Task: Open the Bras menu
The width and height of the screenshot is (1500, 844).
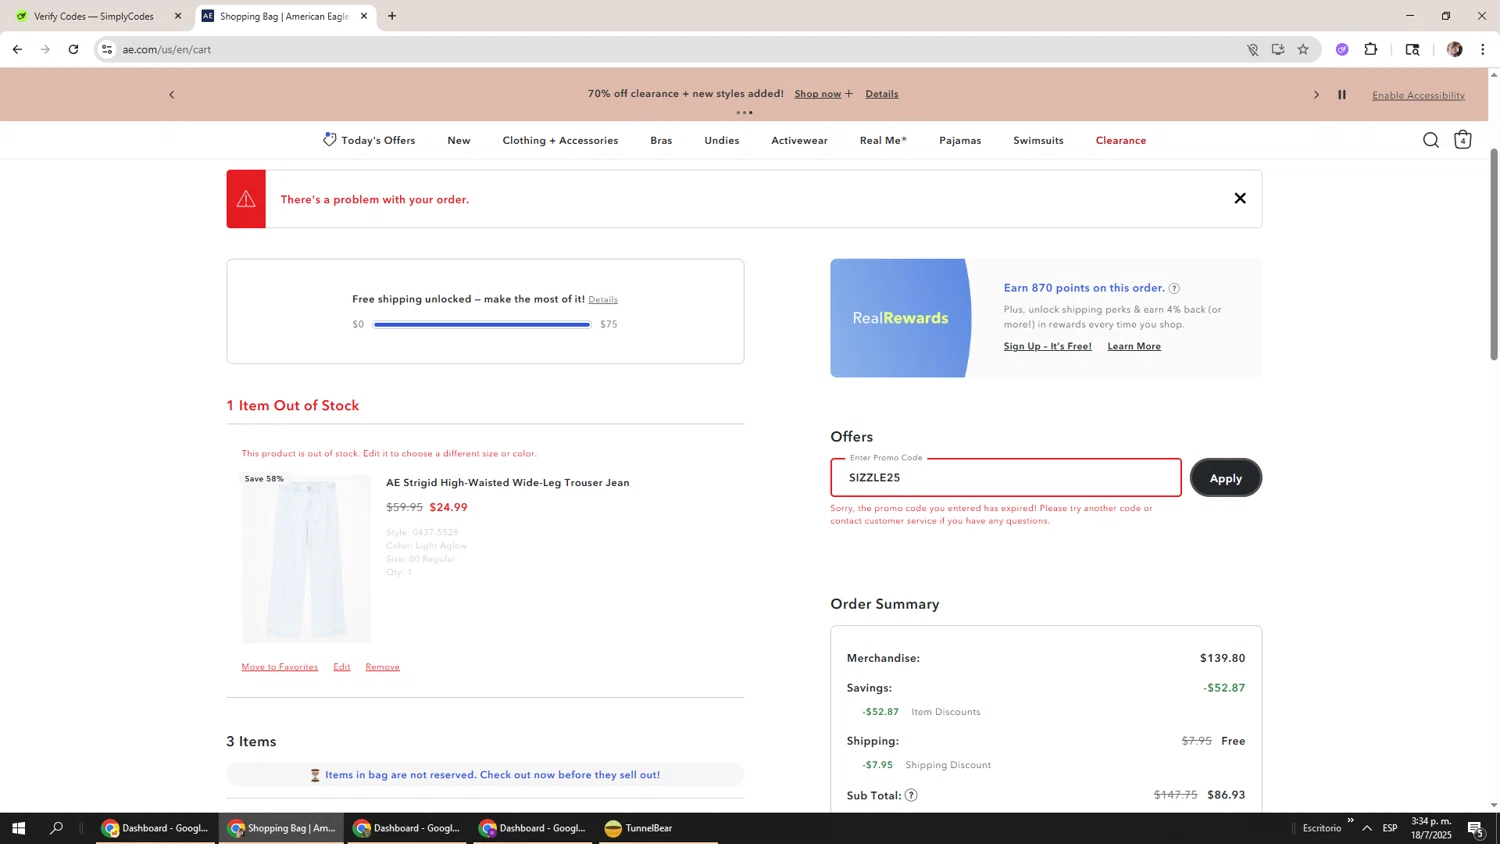Action: [x=661, y=140]
